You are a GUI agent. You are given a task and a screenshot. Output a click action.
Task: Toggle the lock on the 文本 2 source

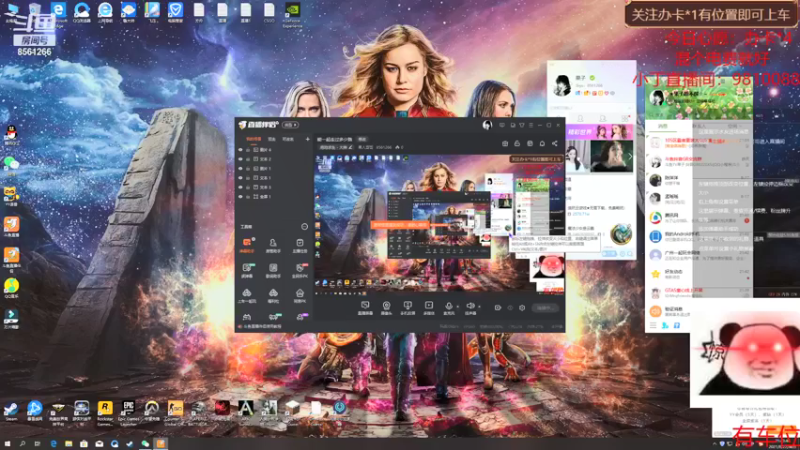tap(248, 159)
